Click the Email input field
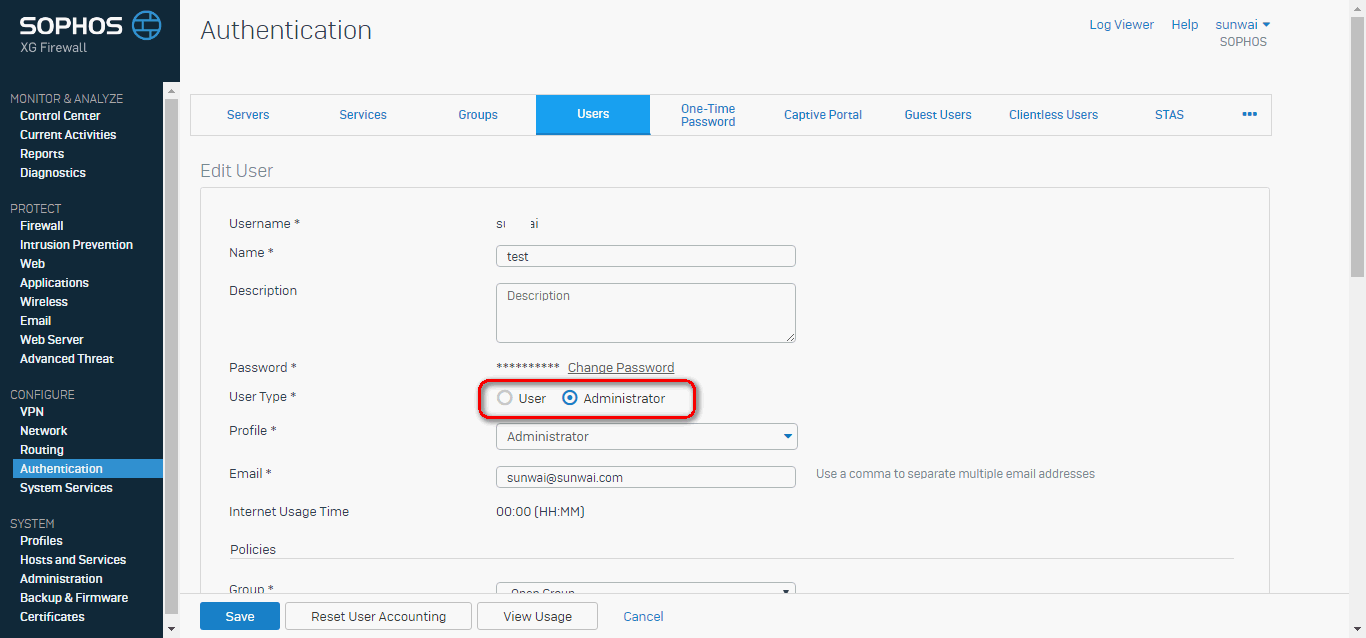1366x638 pixels. (646, 477)
